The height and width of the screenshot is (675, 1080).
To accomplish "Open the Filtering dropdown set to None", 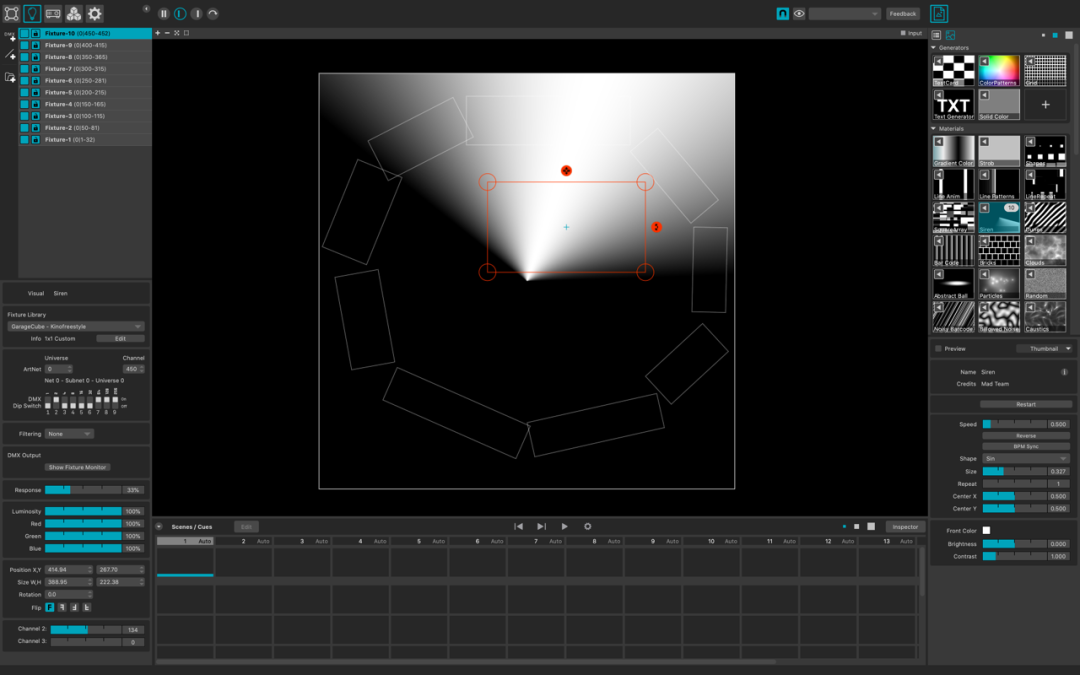I will (x=69, y=434).
